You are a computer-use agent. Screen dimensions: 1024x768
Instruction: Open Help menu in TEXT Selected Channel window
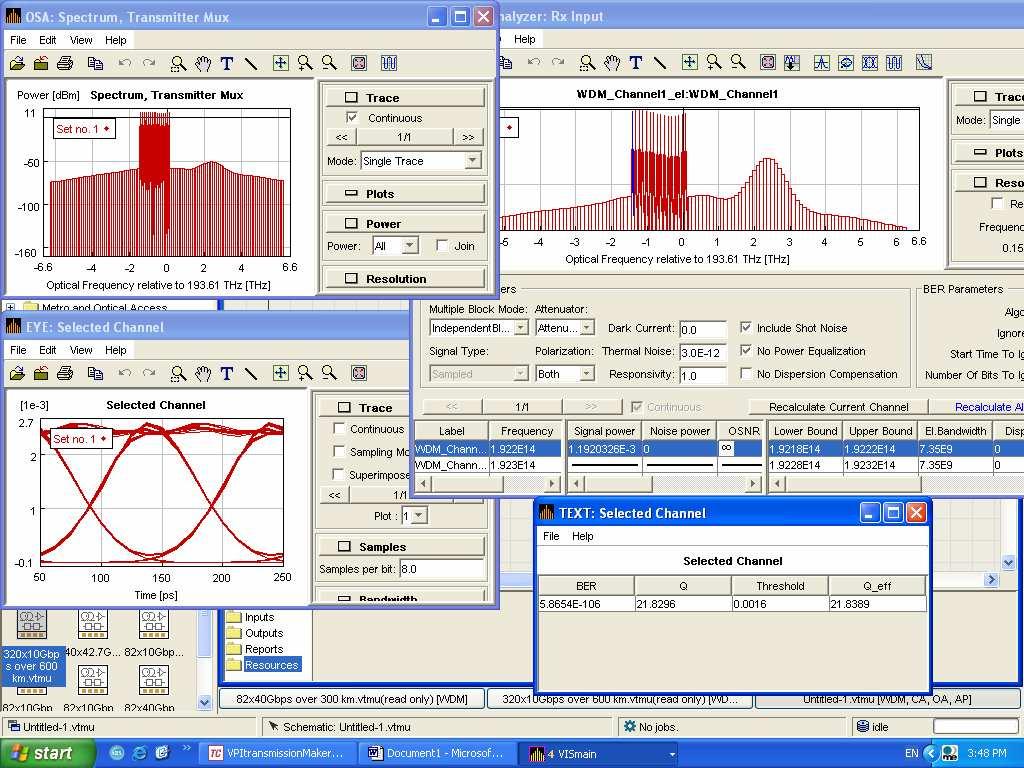tap(583, 536)
